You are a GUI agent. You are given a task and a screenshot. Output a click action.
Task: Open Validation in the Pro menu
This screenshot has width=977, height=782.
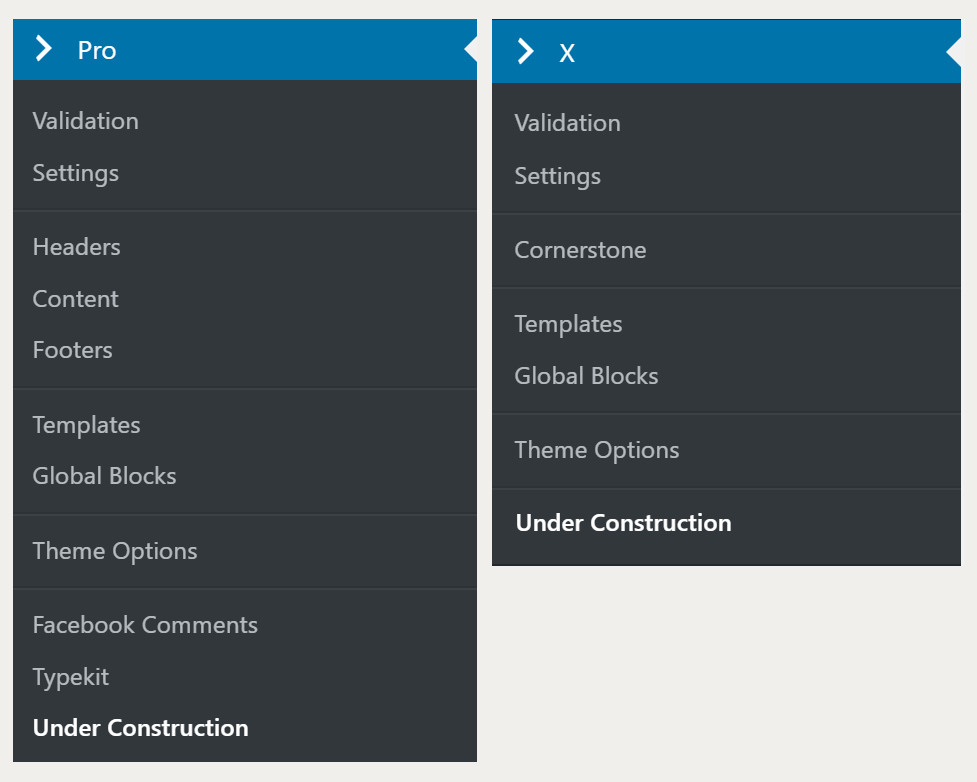[x=86, y=121]
